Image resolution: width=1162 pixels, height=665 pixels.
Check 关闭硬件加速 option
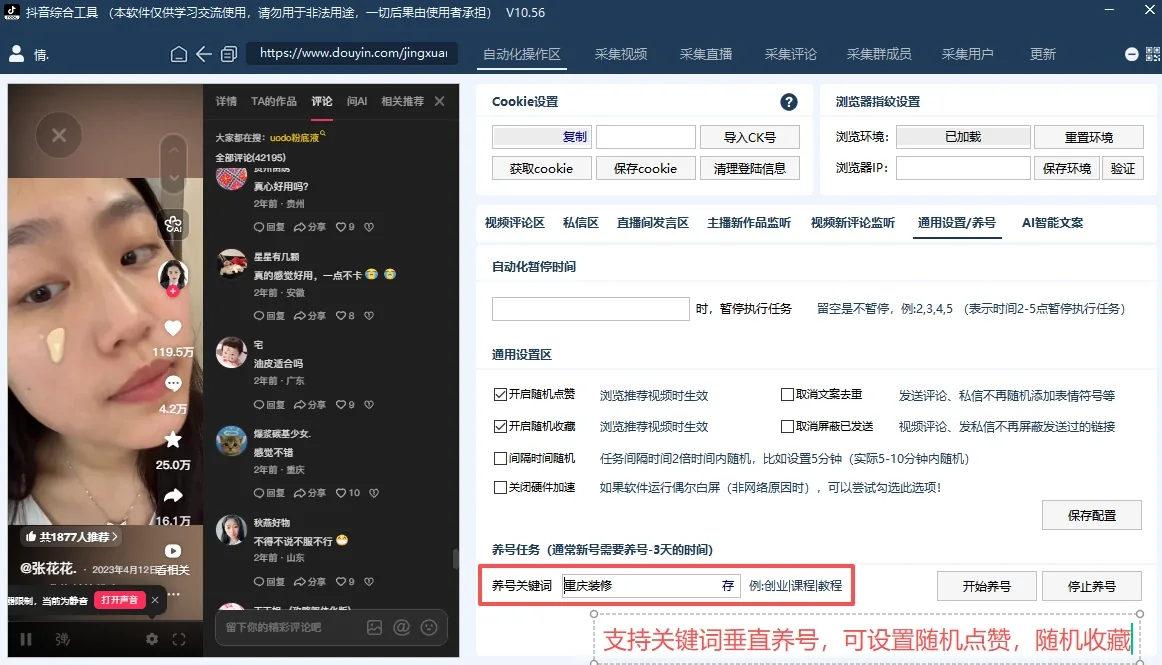[500, 487]
